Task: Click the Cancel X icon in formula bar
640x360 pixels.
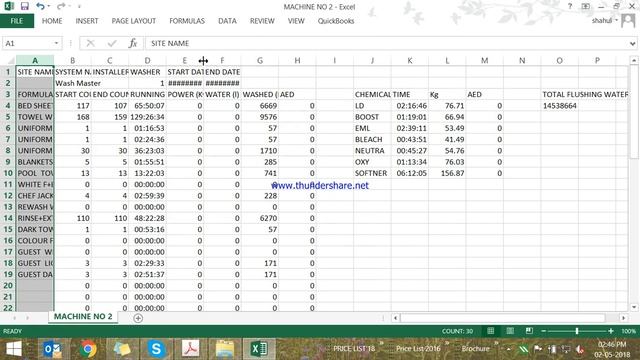Action: (x=90, y=43)
